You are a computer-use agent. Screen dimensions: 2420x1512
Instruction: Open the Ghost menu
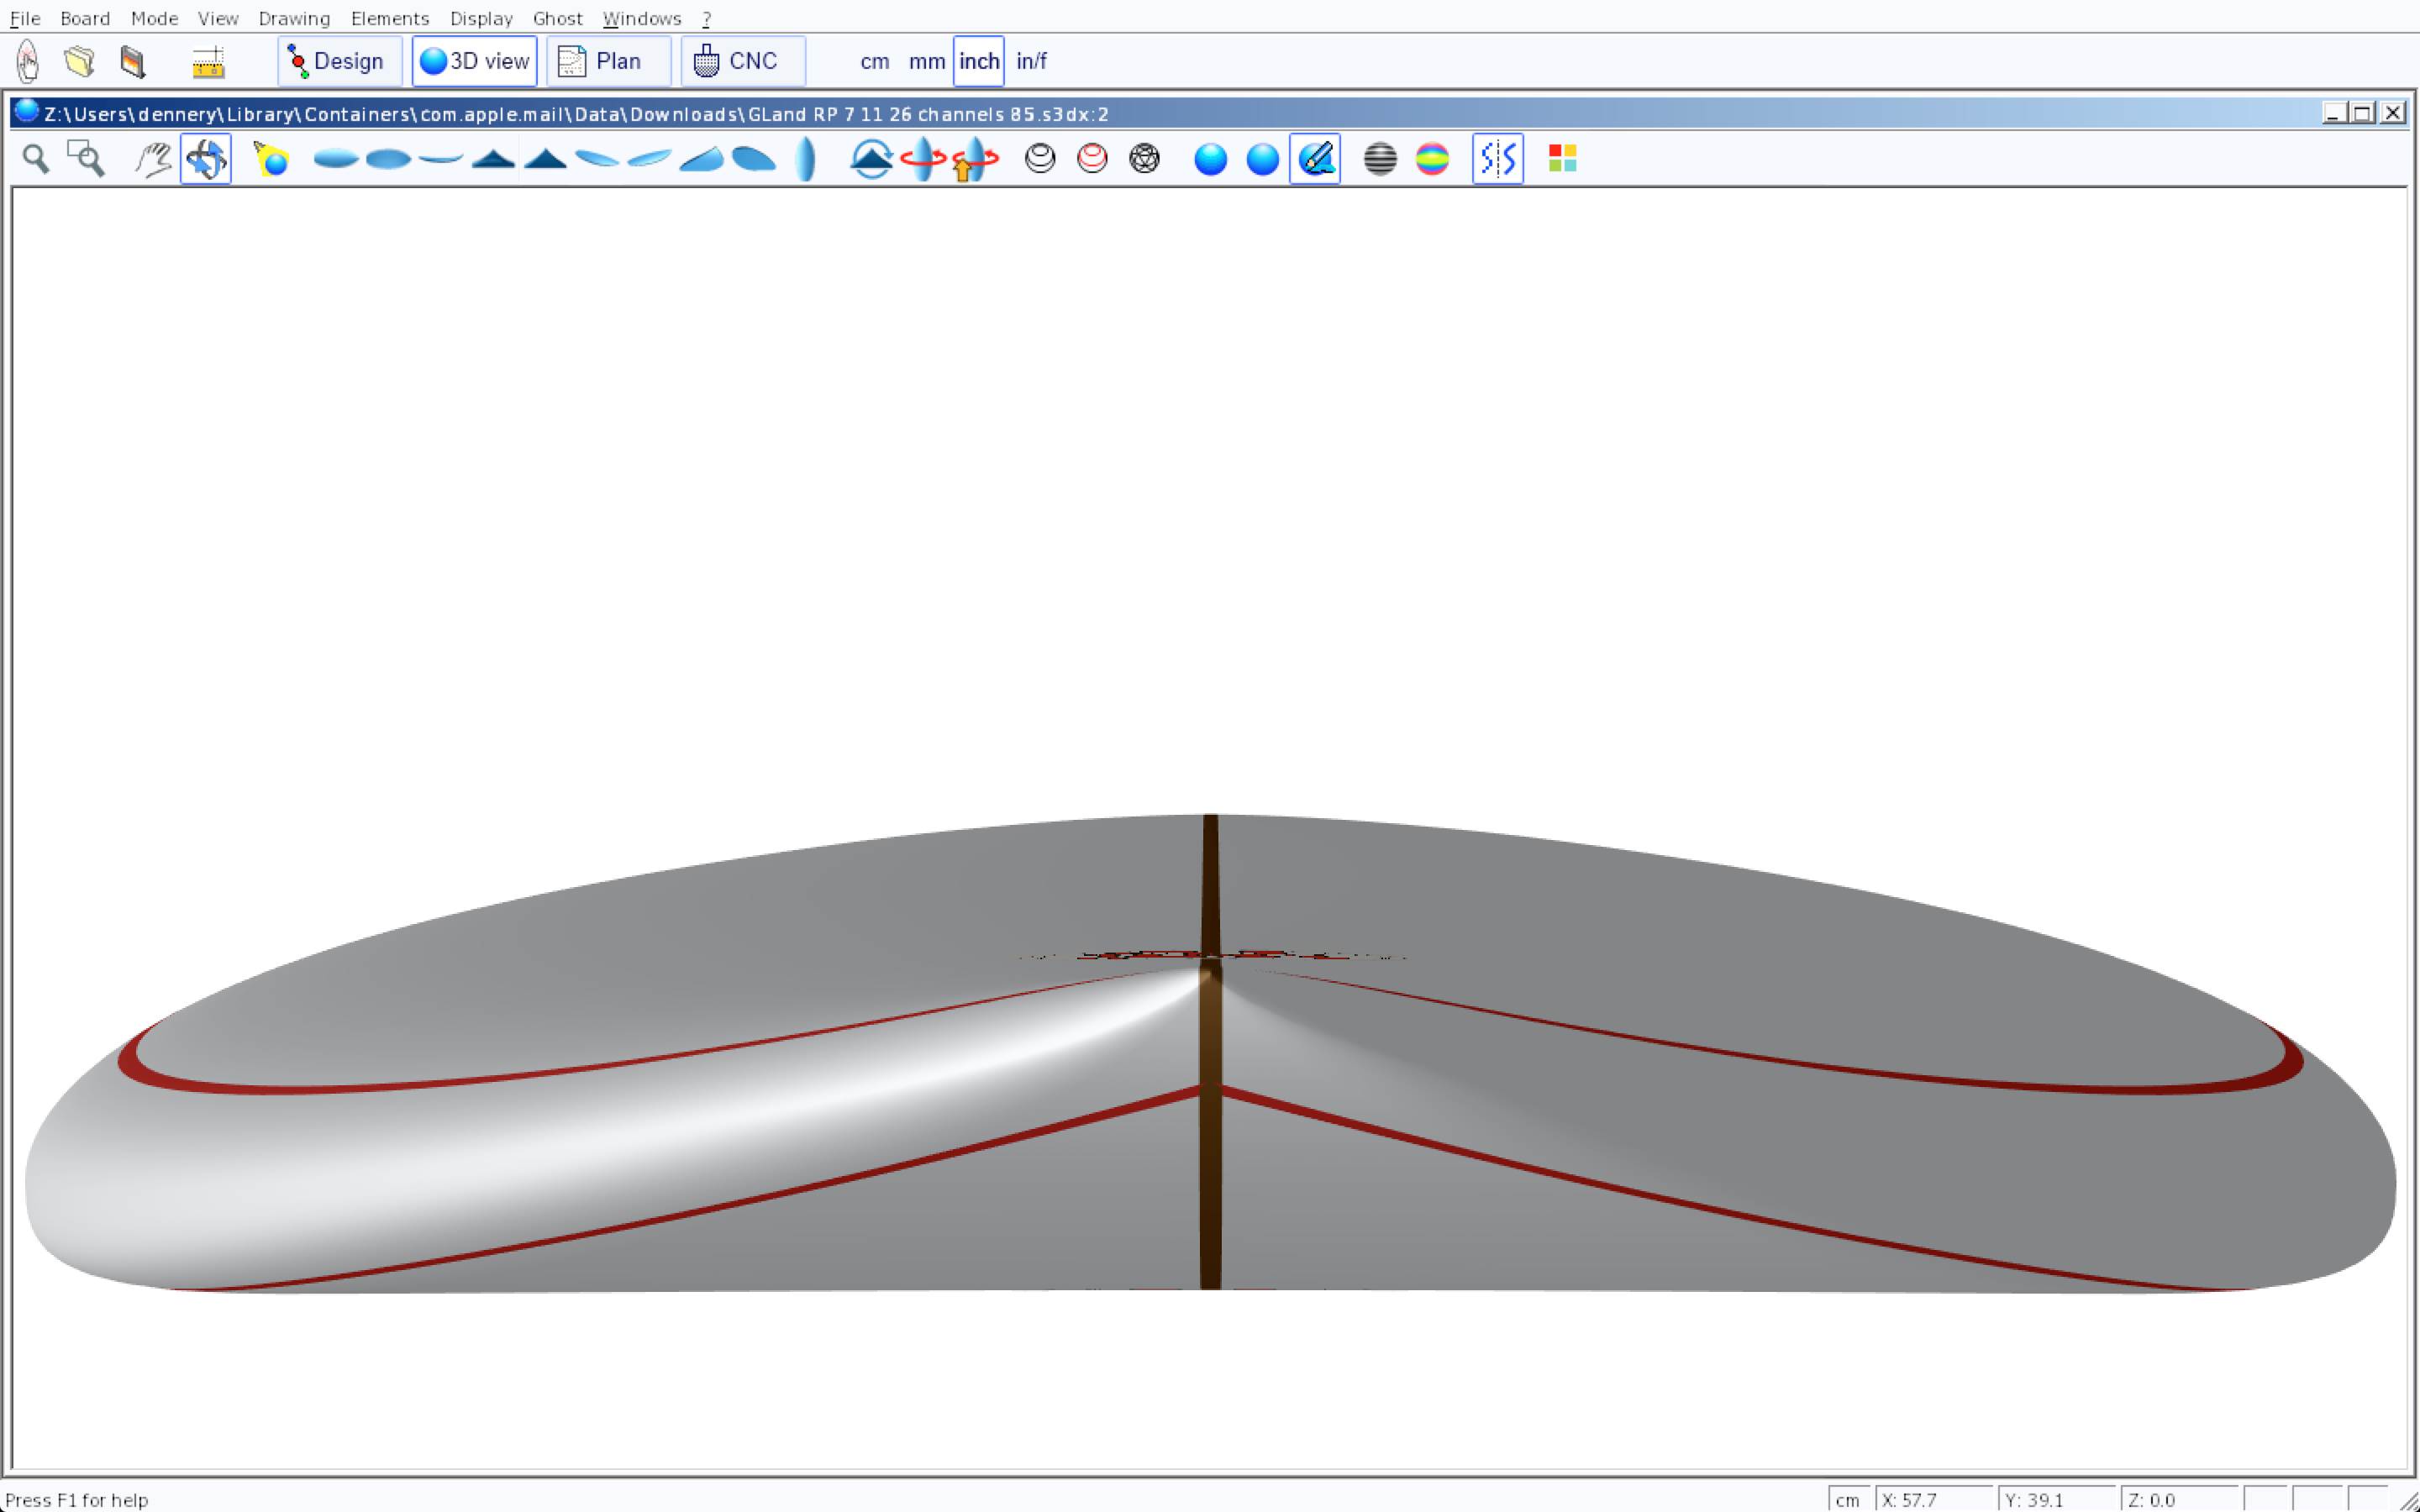pos(557,18)
